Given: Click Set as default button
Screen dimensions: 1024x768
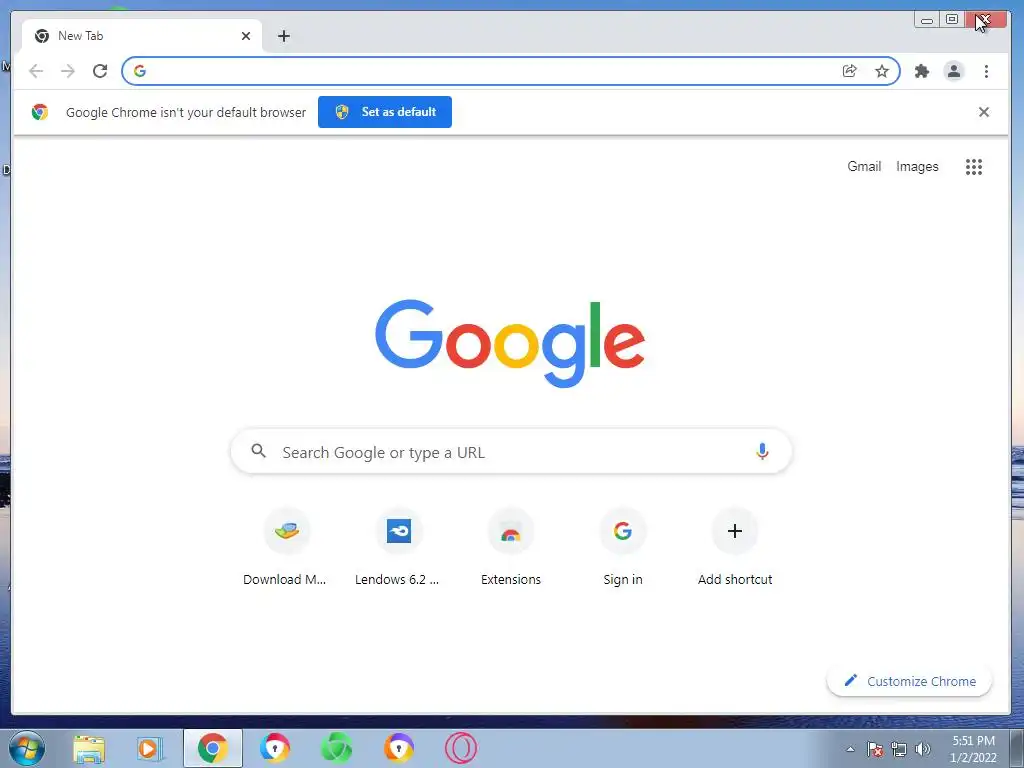Looking at the screenshot, I should 385,112.
